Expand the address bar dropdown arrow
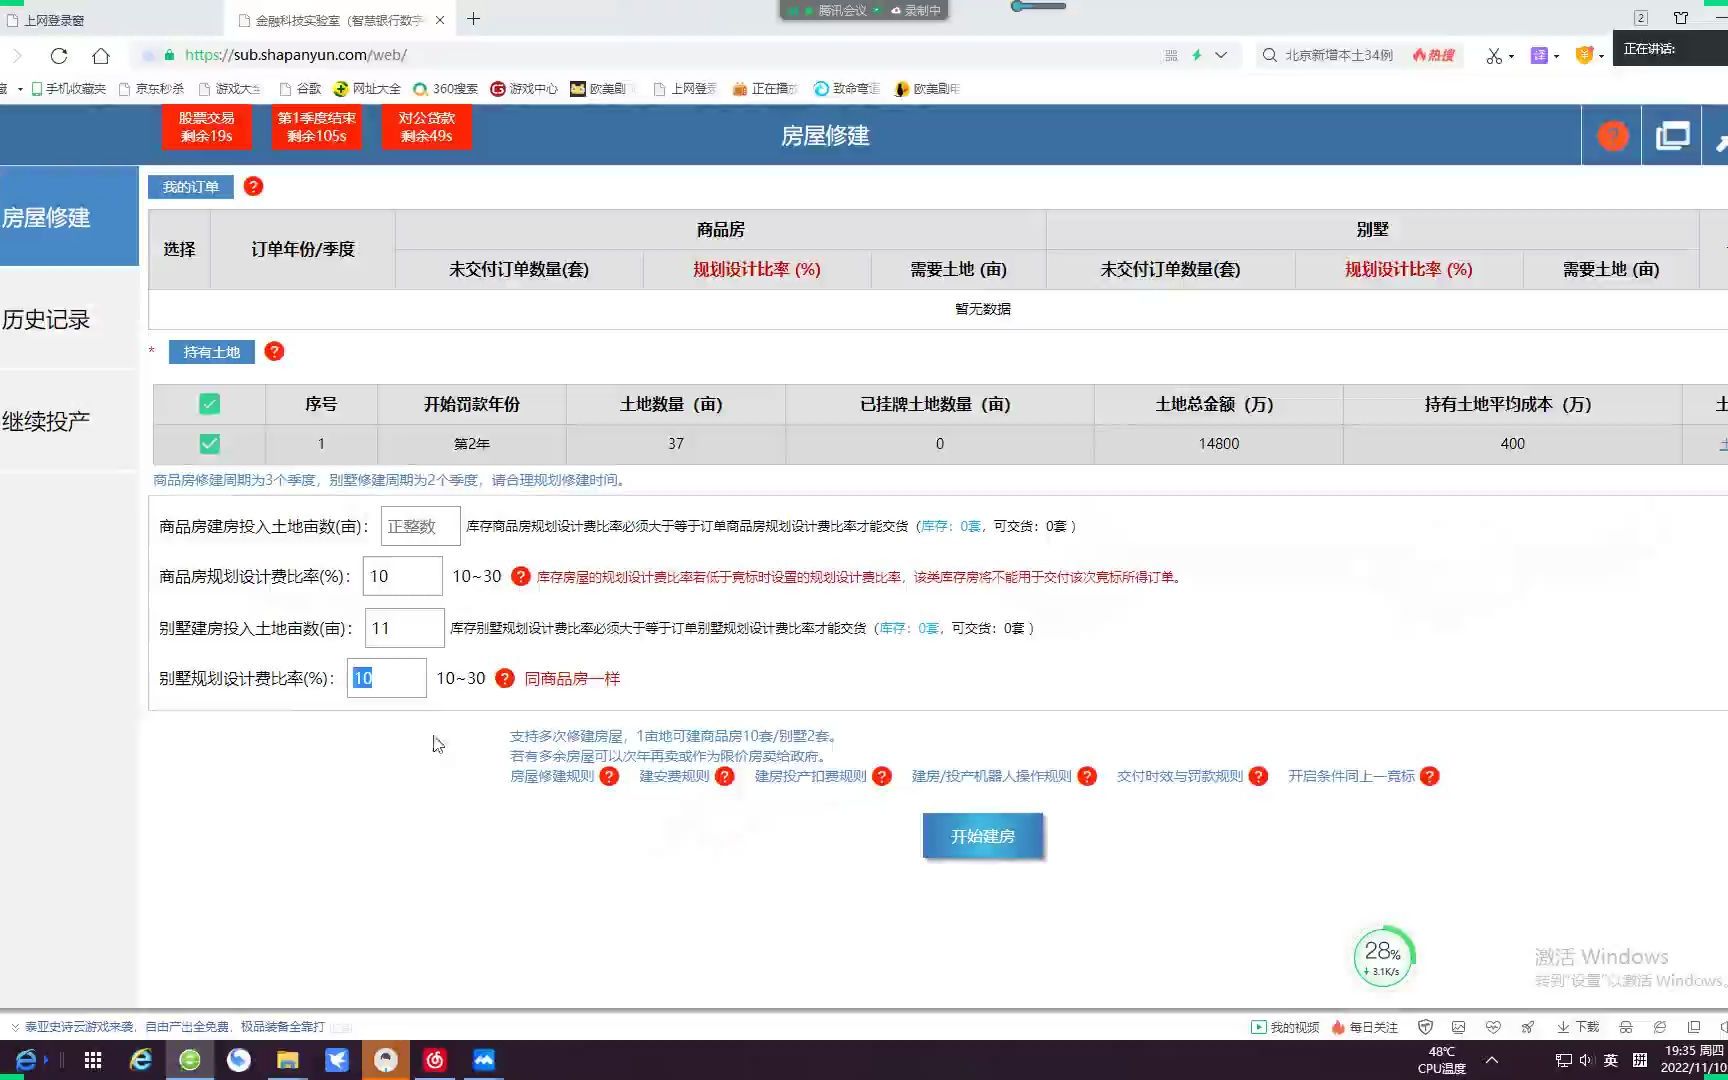The height and width of the screenshot is (1080, 1728). (x=1221, y=55)
